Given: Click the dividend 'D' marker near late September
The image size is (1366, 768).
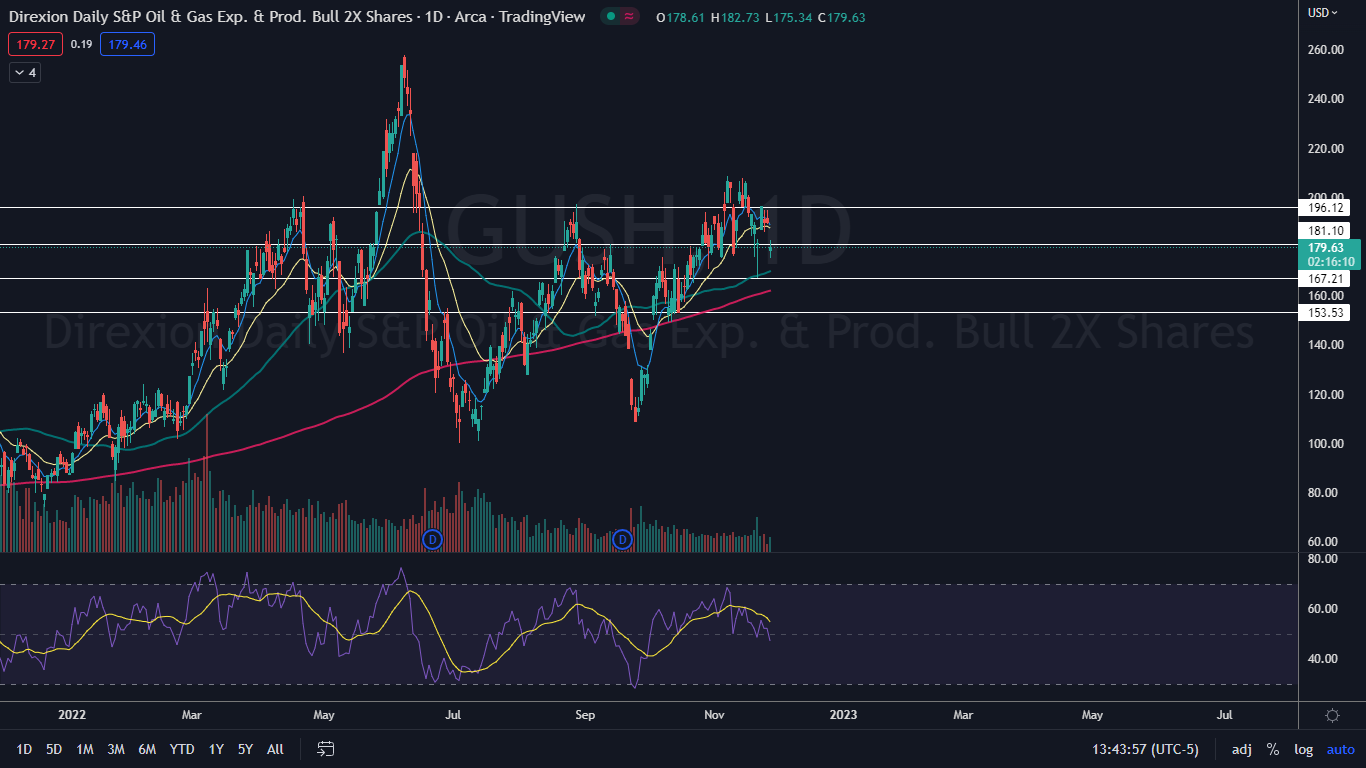Looking at the screenshot, I should [x=622, y=539].
